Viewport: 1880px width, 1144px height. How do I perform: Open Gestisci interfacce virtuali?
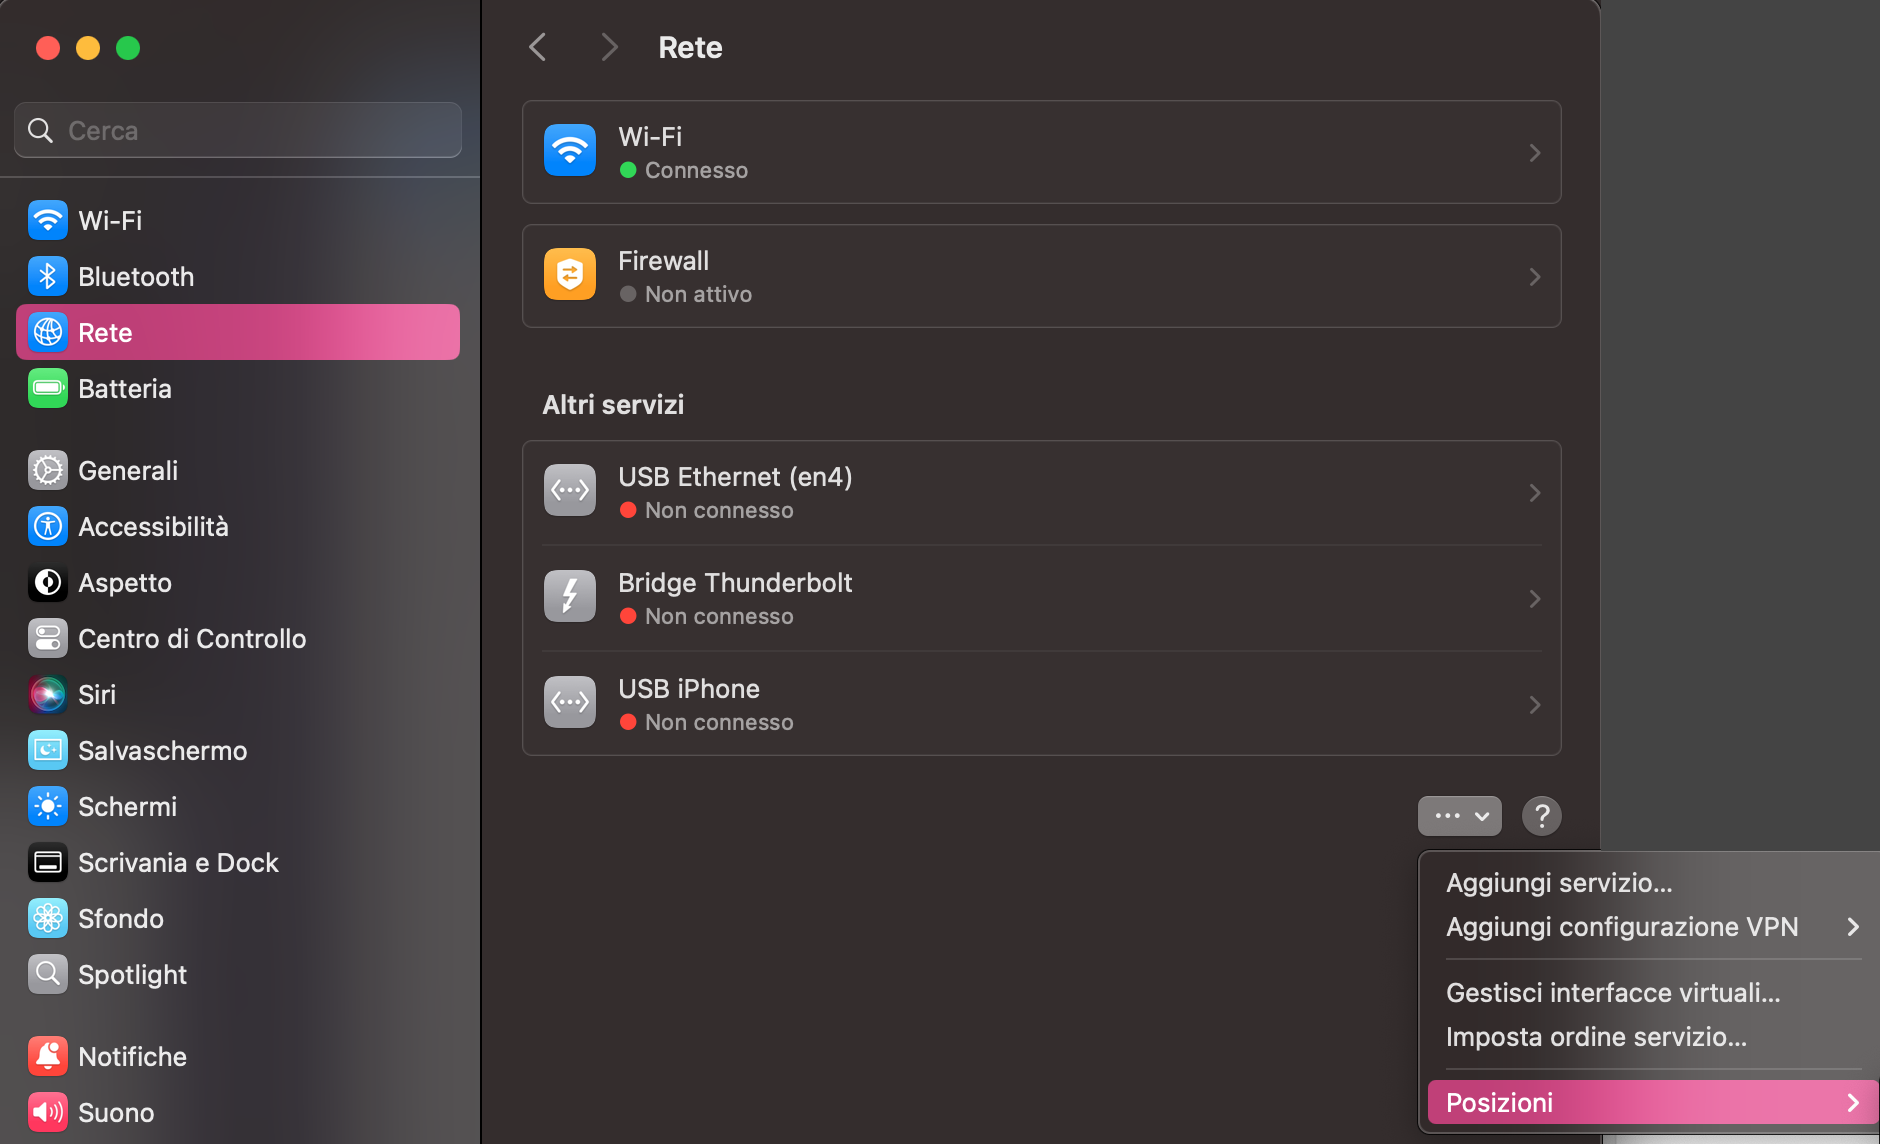pos(1613,992)
